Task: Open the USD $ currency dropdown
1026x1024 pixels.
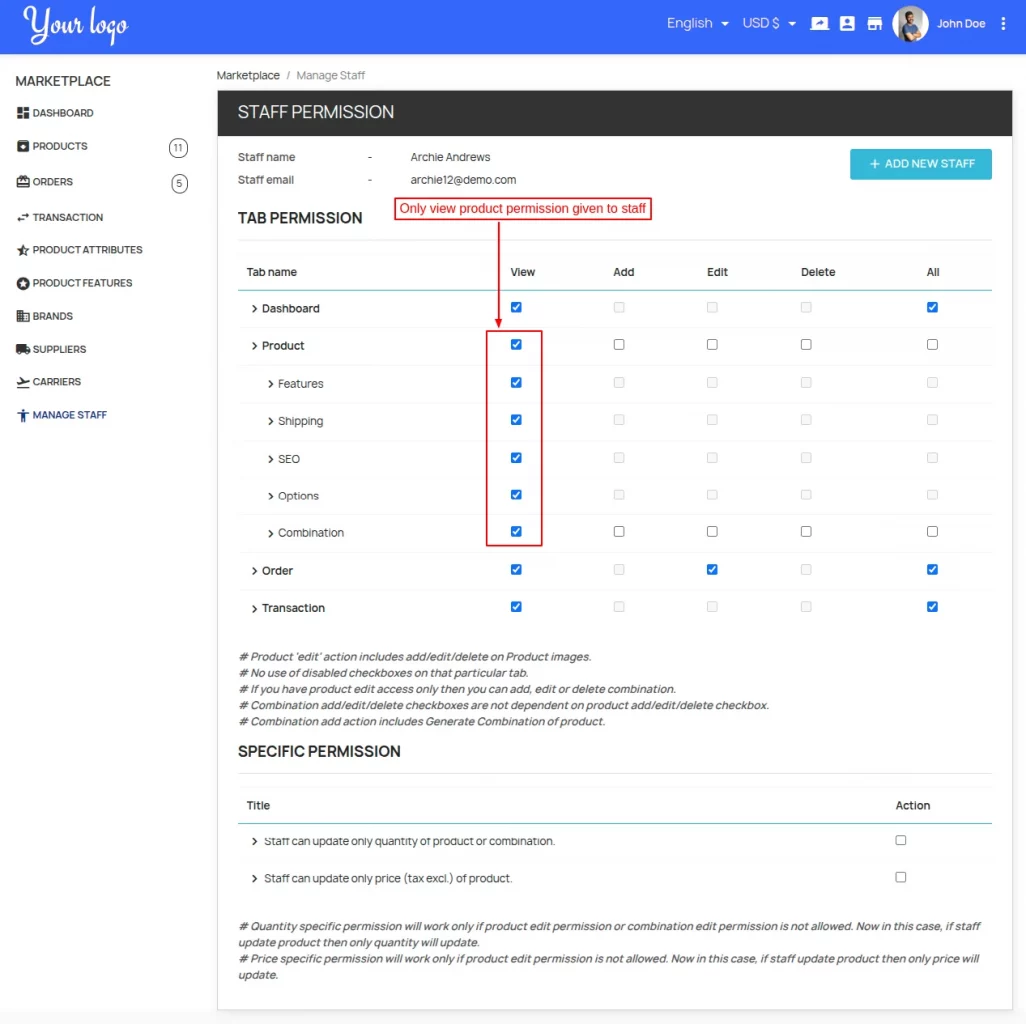Action: 769,24
